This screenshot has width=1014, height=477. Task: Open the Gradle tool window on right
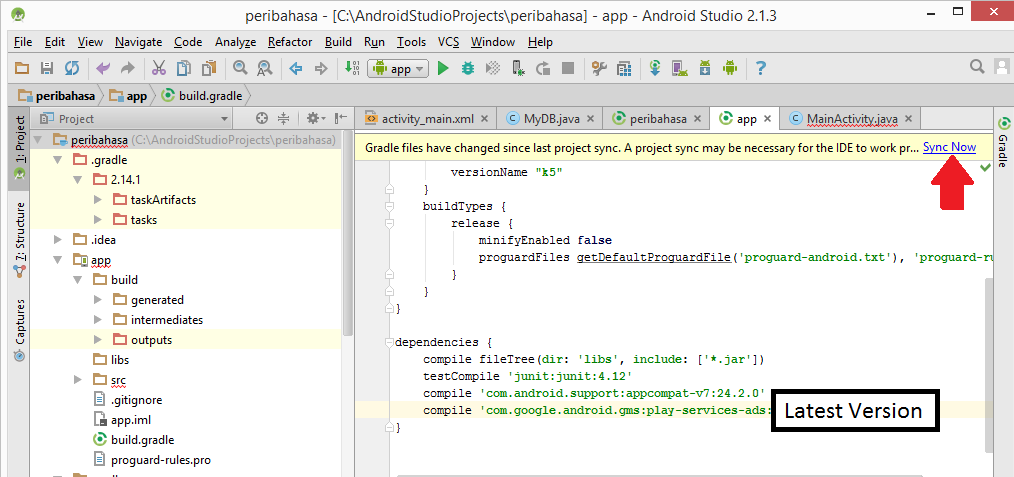pyautogui.click(x=1004, y=141)
